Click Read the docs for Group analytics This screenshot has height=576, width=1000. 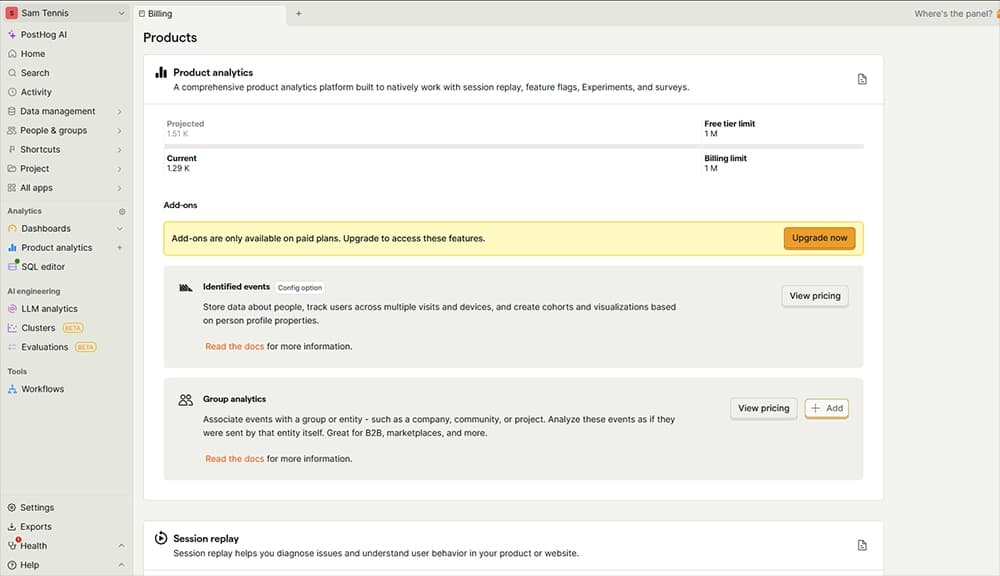pyautogui.click(x=235, y=458)
